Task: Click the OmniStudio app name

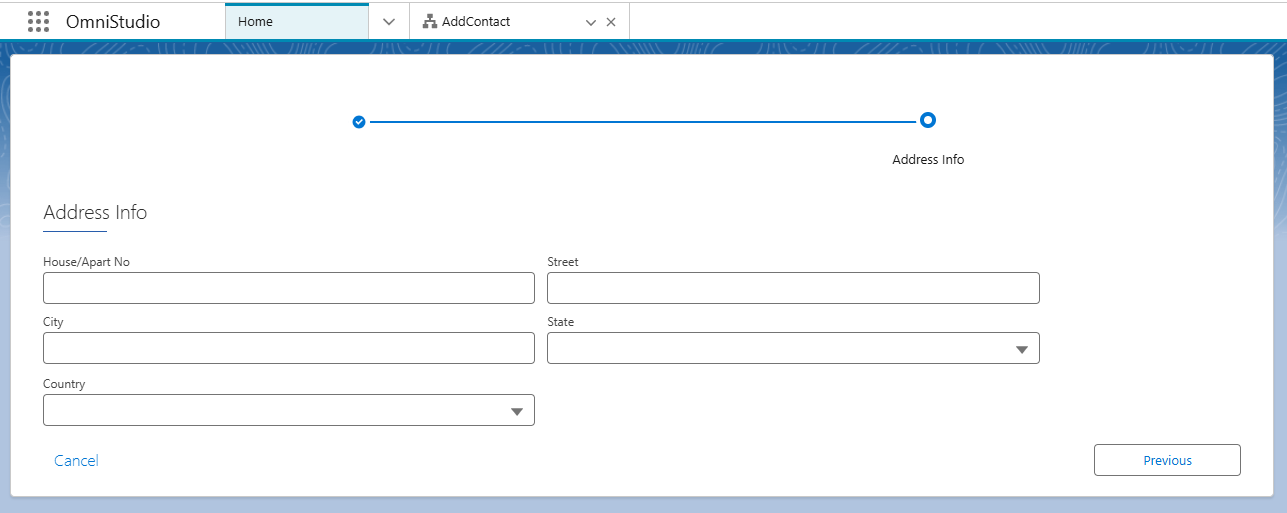Action: (x=112, y=22)
